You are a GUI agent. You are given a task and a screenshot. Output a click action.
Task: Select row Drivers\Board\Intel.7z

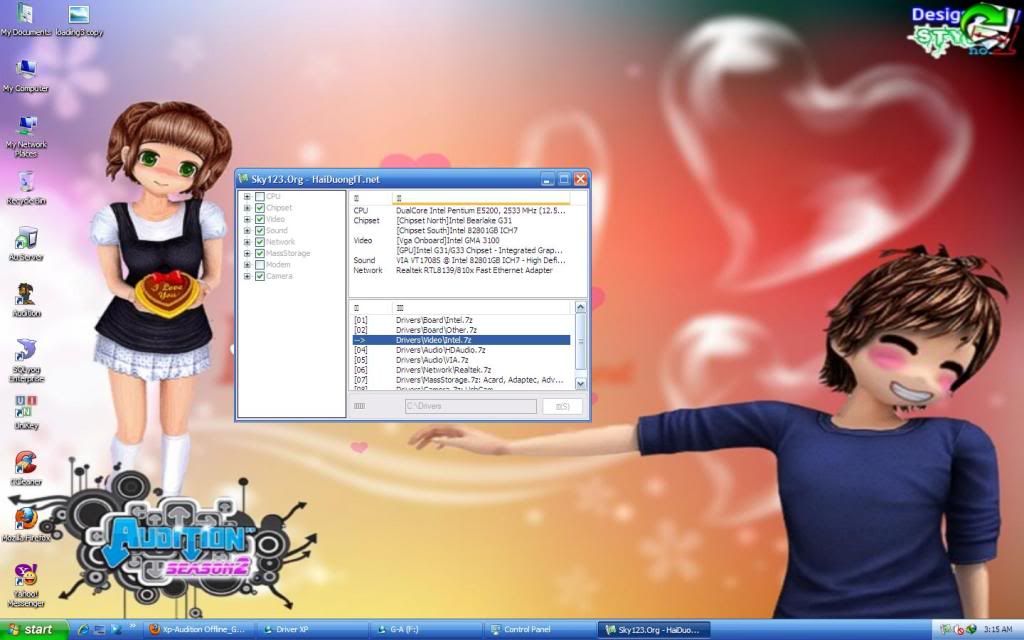(461, 320)
